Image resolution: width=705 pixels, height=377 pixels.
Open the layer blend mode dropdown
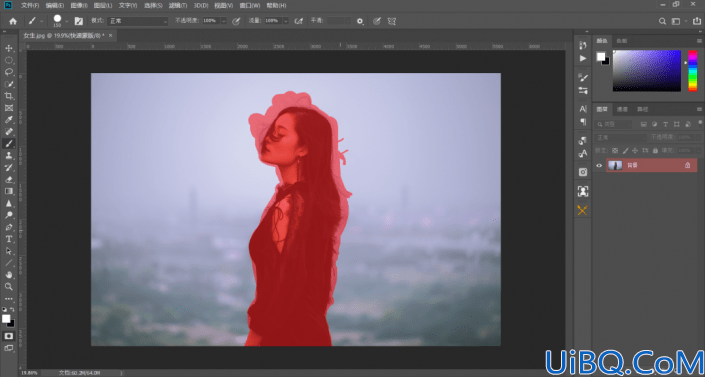point(620,137)
